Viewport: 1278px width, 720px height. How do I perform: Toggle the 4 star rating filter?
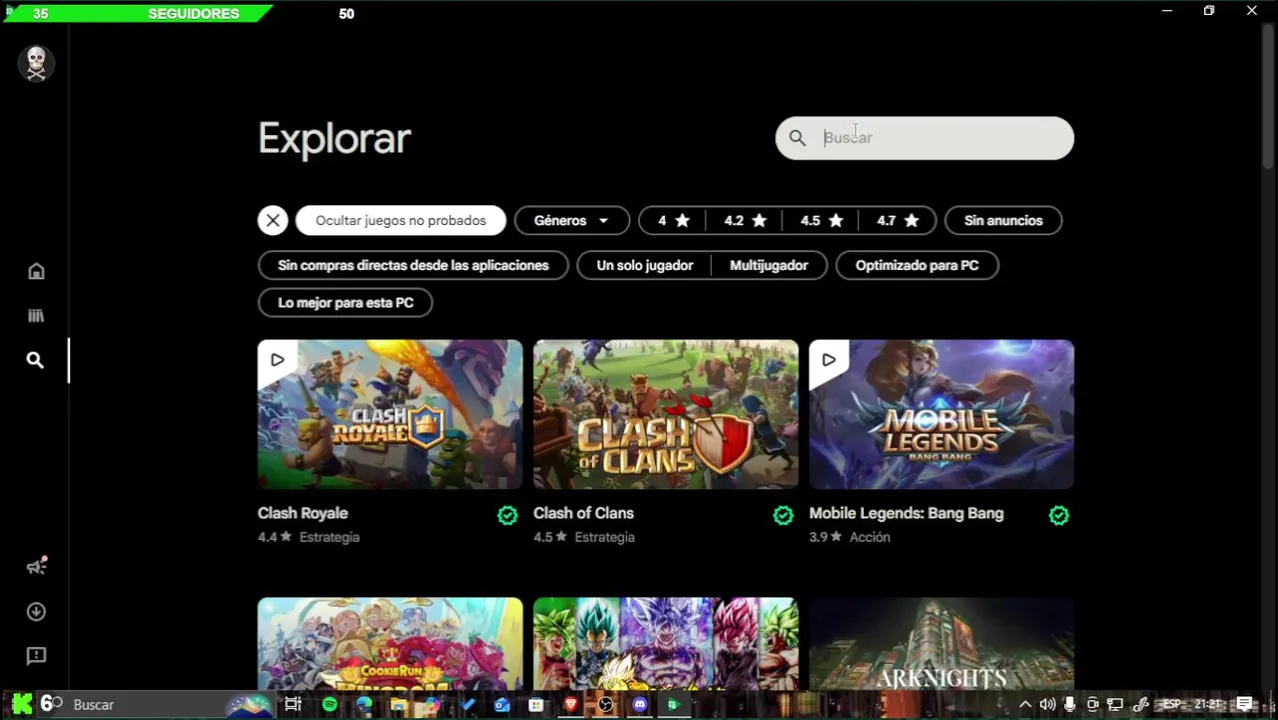(673, 220)
